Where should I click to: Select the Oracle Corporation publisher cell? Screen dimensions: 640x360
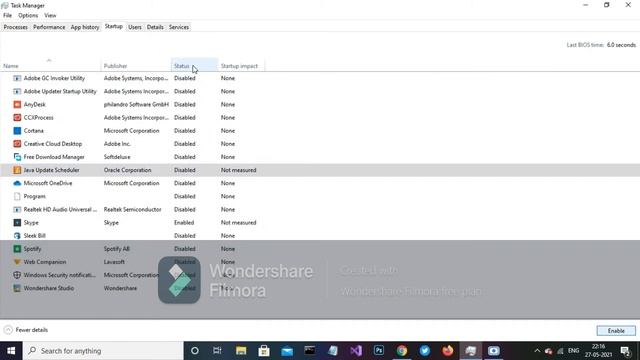[127, 170]
